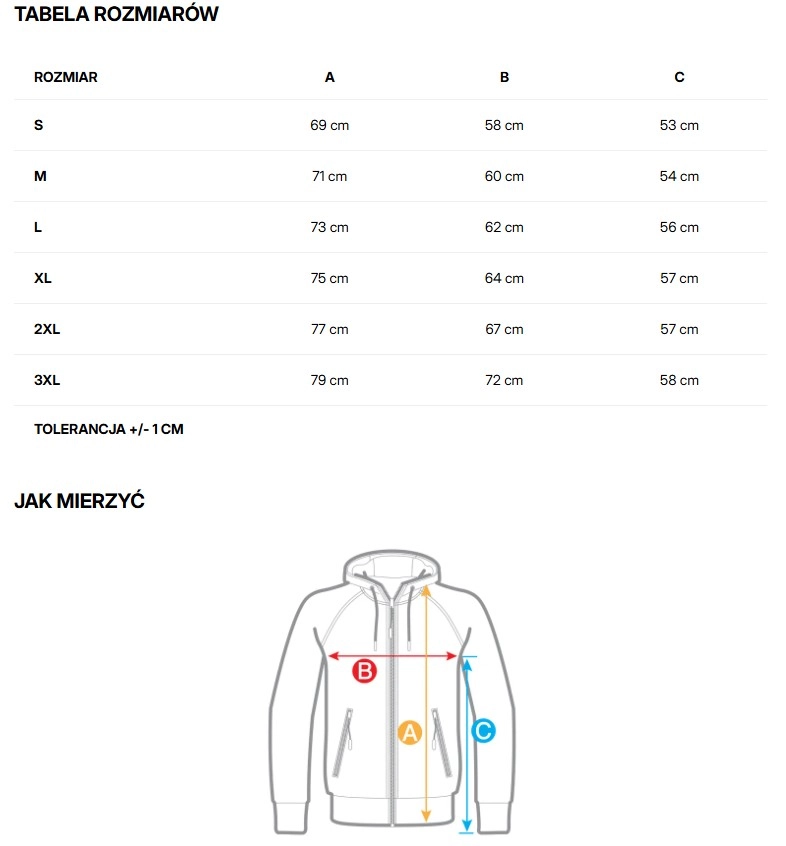
Task: Select the ROZMIAR column header
Action: 66,77
